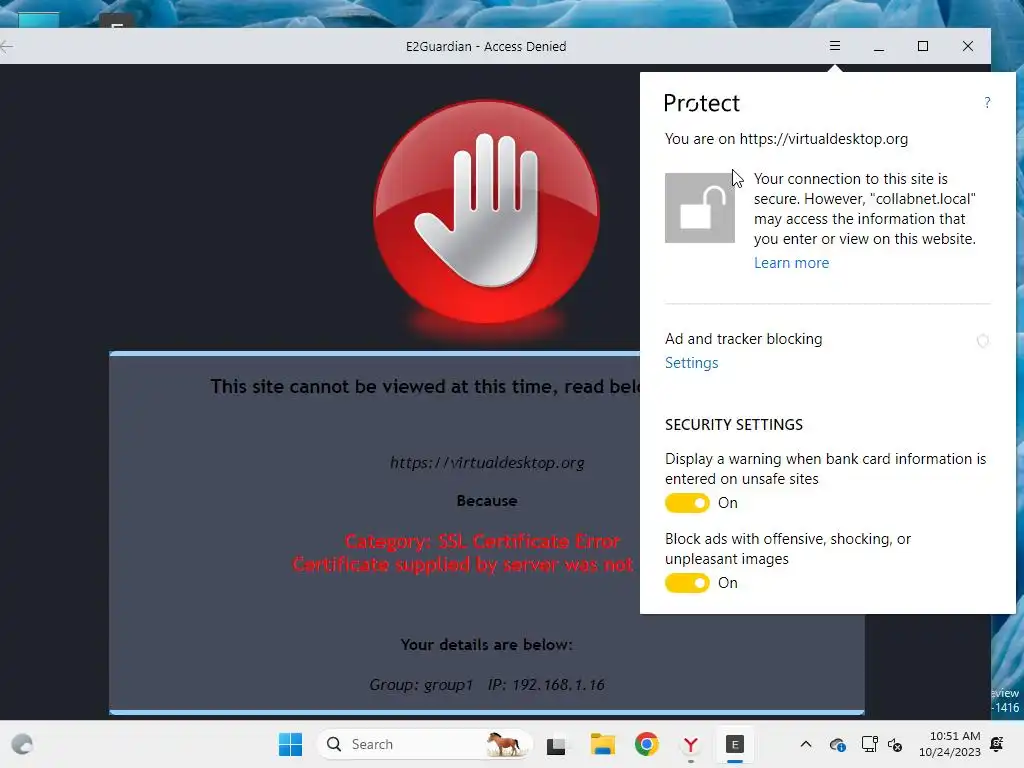The width and height of the screenshot is (1024, 768).
Task: Open the Learn more link
Action: [791, 263]
